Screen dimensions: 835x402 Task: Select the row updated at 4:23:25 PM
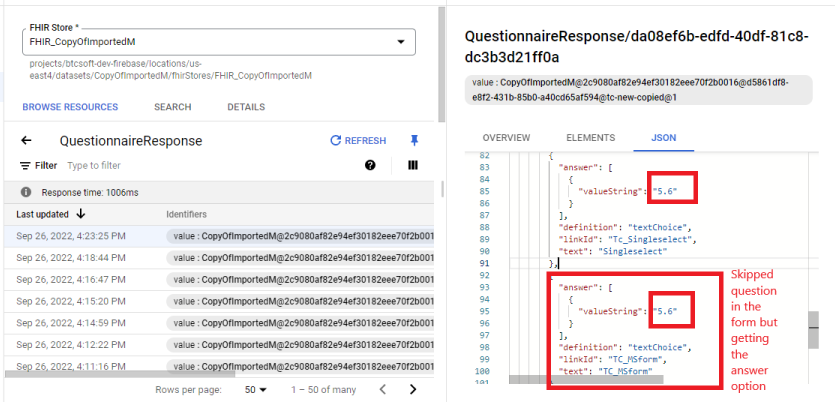[x=219, y=236]
